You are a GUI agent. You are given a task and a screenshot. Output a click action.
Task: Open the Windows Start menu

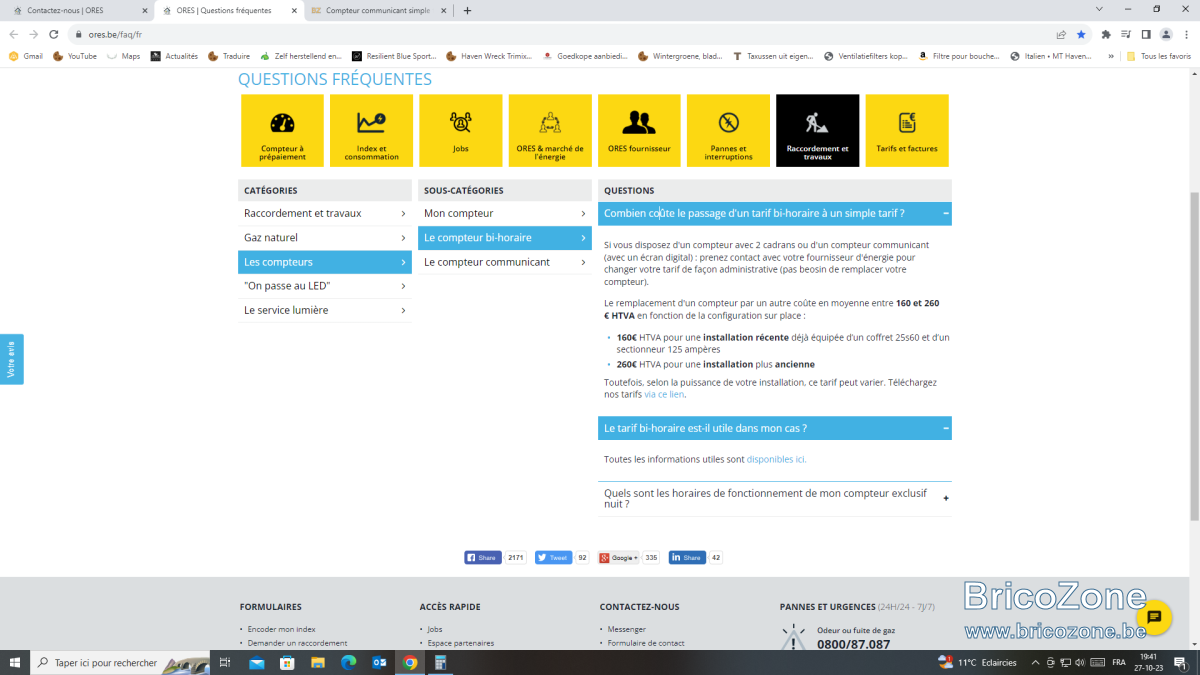pos(15,662)
